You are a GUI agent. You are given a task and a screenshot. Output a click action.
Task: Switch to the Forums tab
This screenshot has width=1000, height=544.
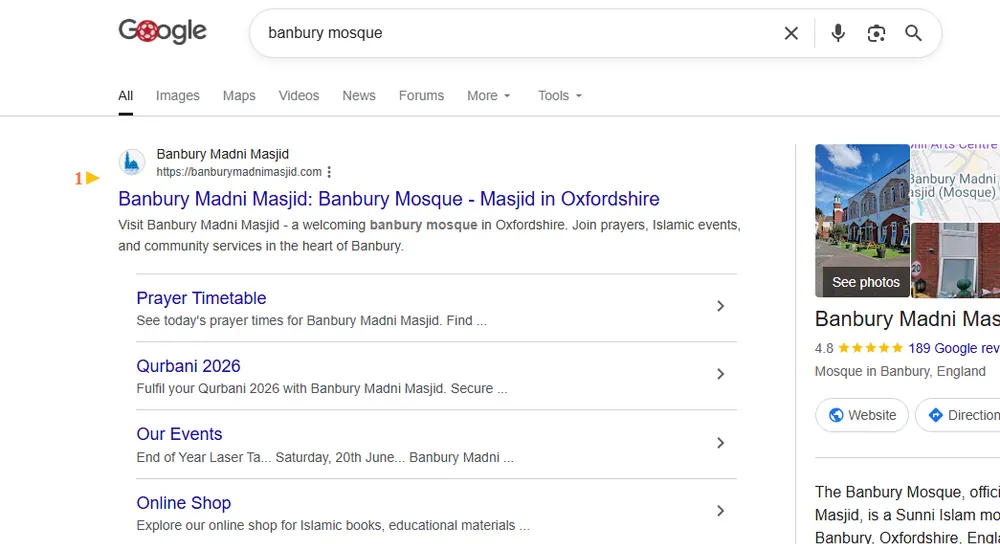click(421, 96)
